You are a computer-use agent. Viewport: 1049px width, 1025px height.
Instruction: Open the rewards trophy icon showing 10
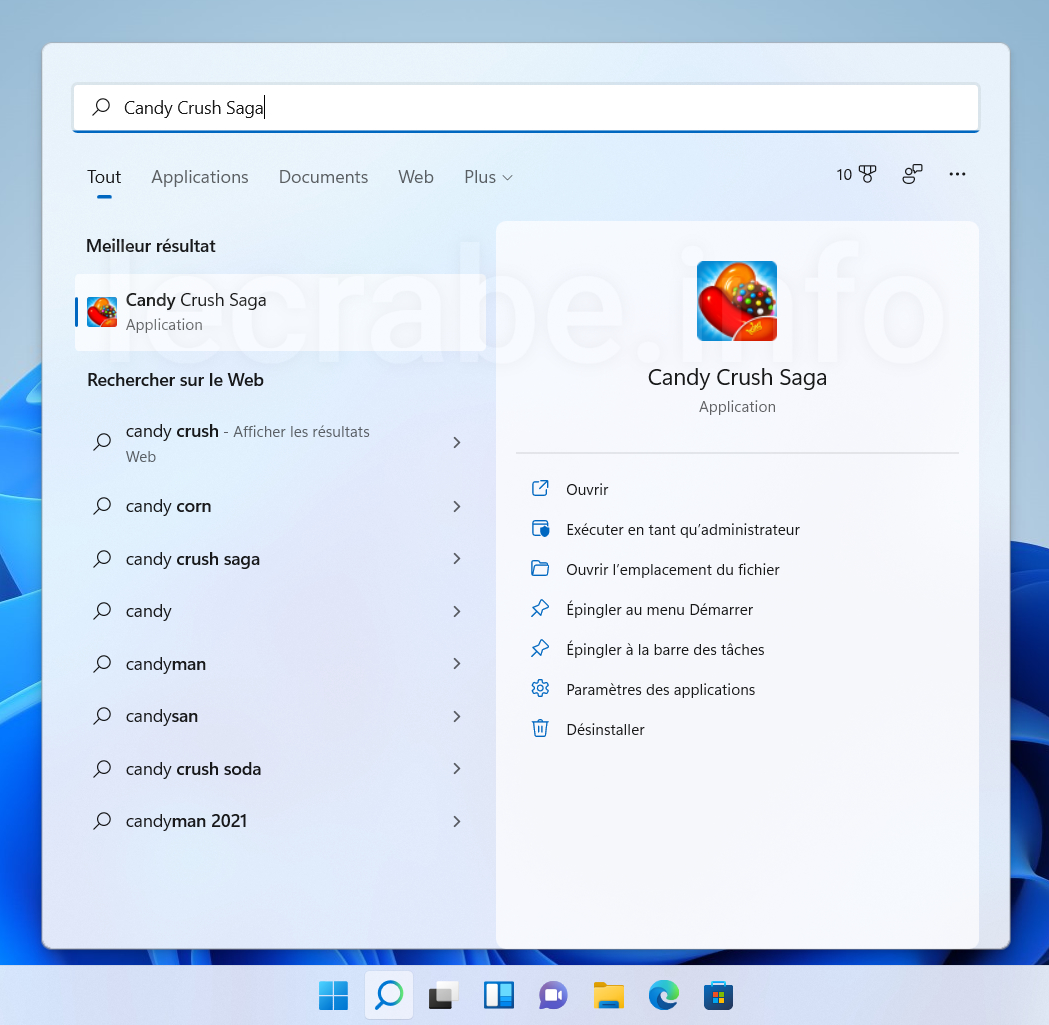[x=856, y=175]
